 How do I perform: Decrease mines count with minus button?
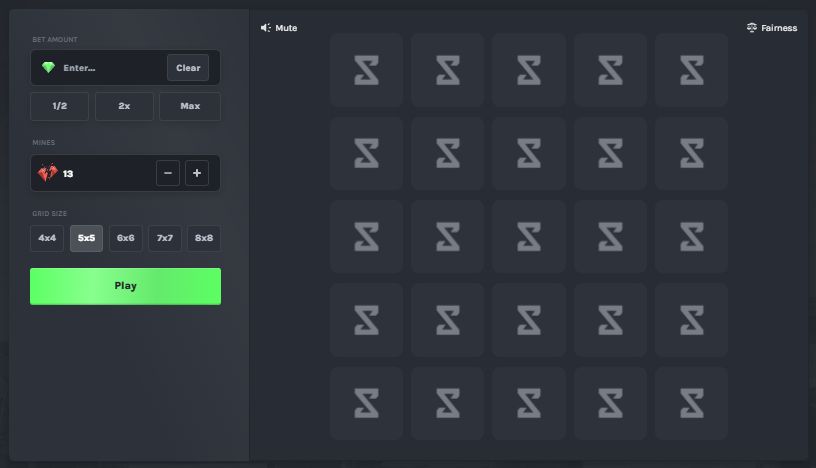(x=168, y=173)
